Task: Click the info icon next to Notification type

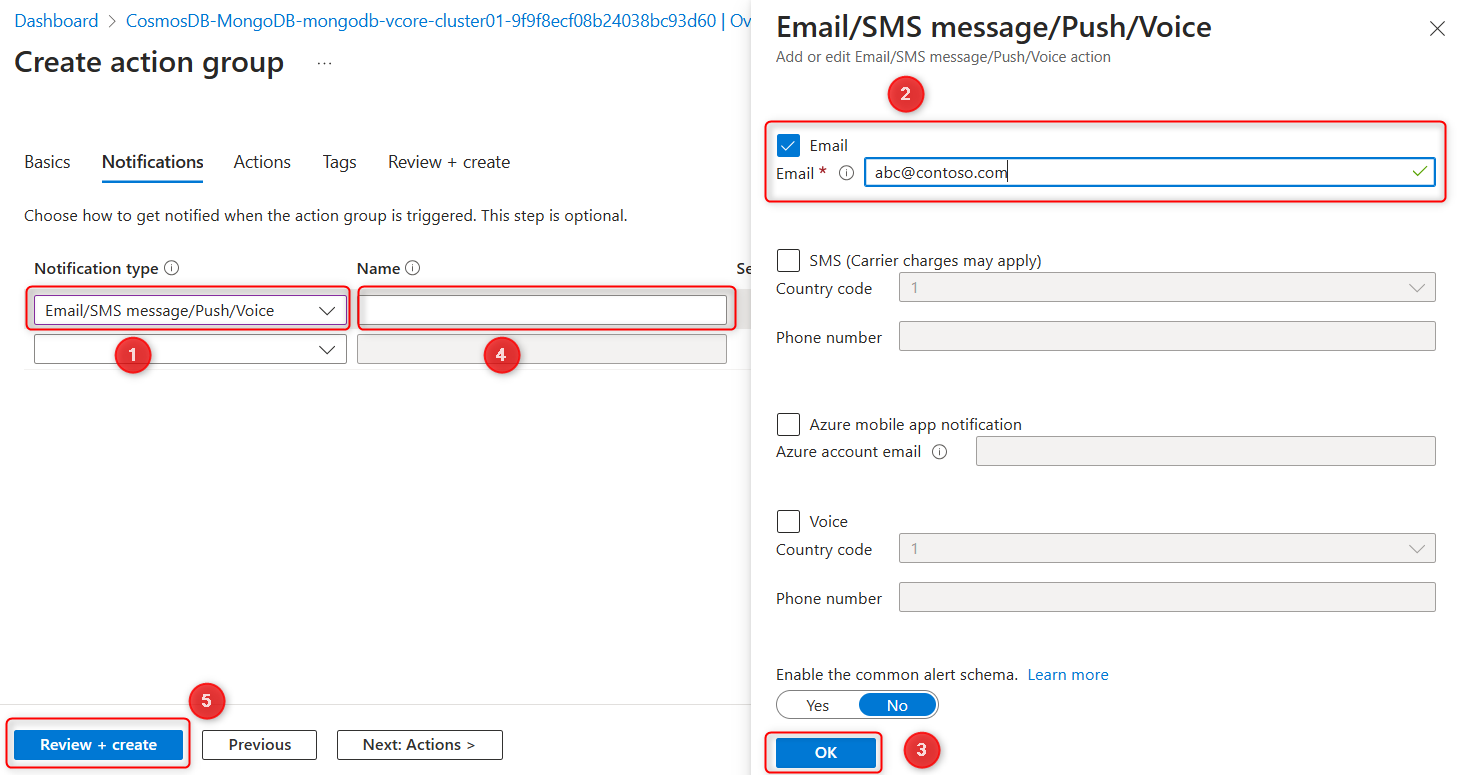Action: click(174, 267)
